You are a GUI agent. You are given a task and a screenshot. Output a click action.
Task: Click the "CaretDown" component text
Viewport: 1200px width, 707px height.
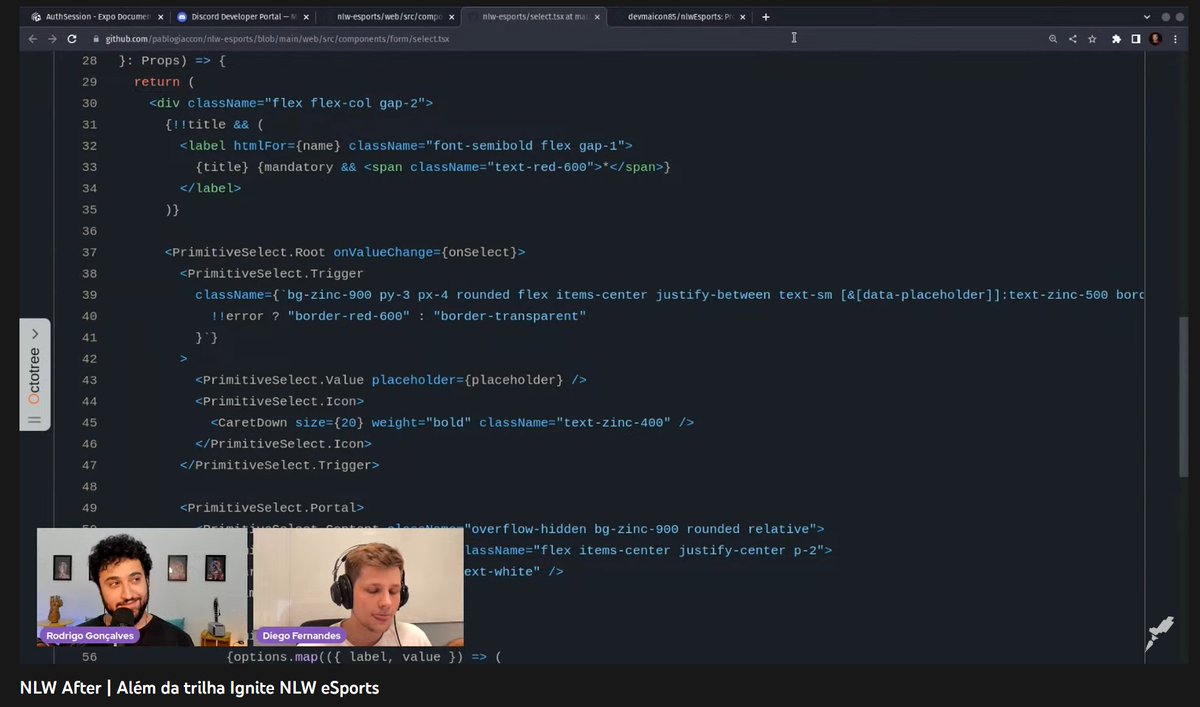(x=252, y=423)
